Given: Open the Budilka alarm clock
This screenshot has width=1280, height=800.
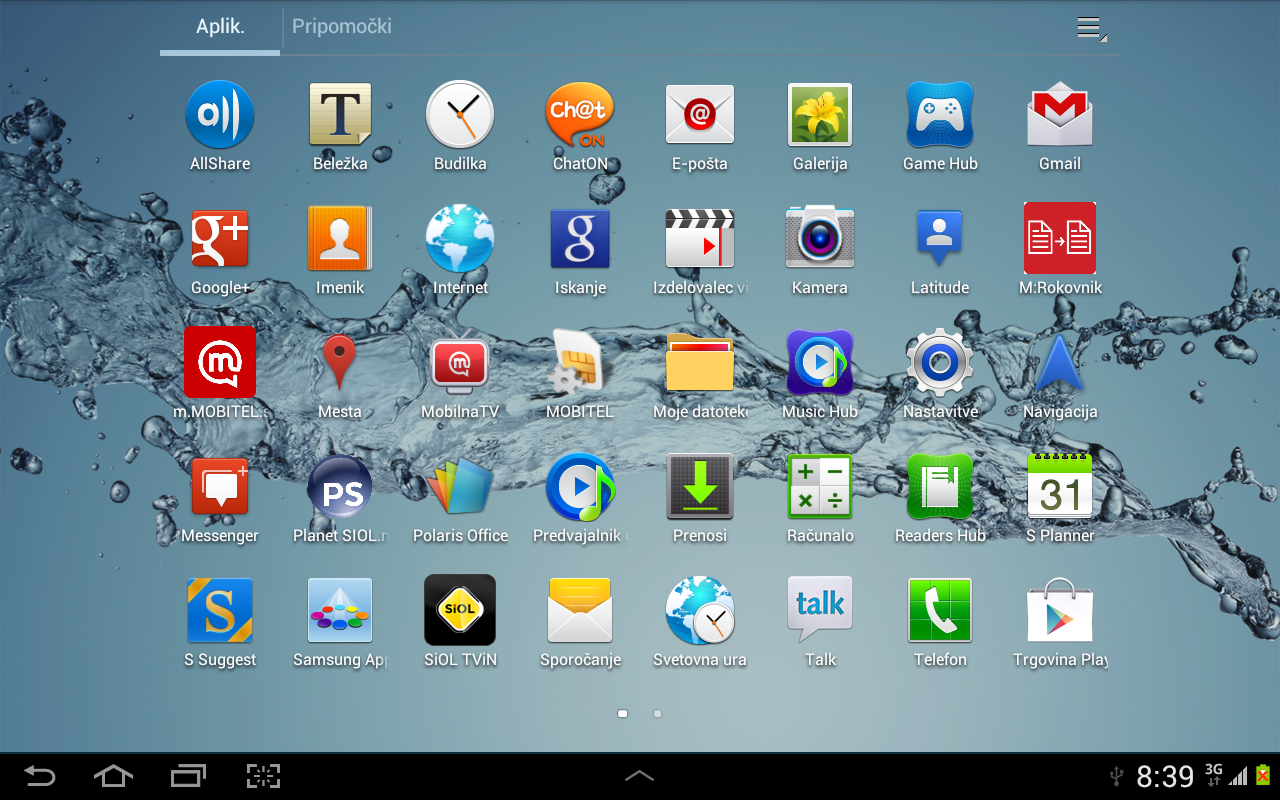Looking at the screenshot, I should pos(460,115).
